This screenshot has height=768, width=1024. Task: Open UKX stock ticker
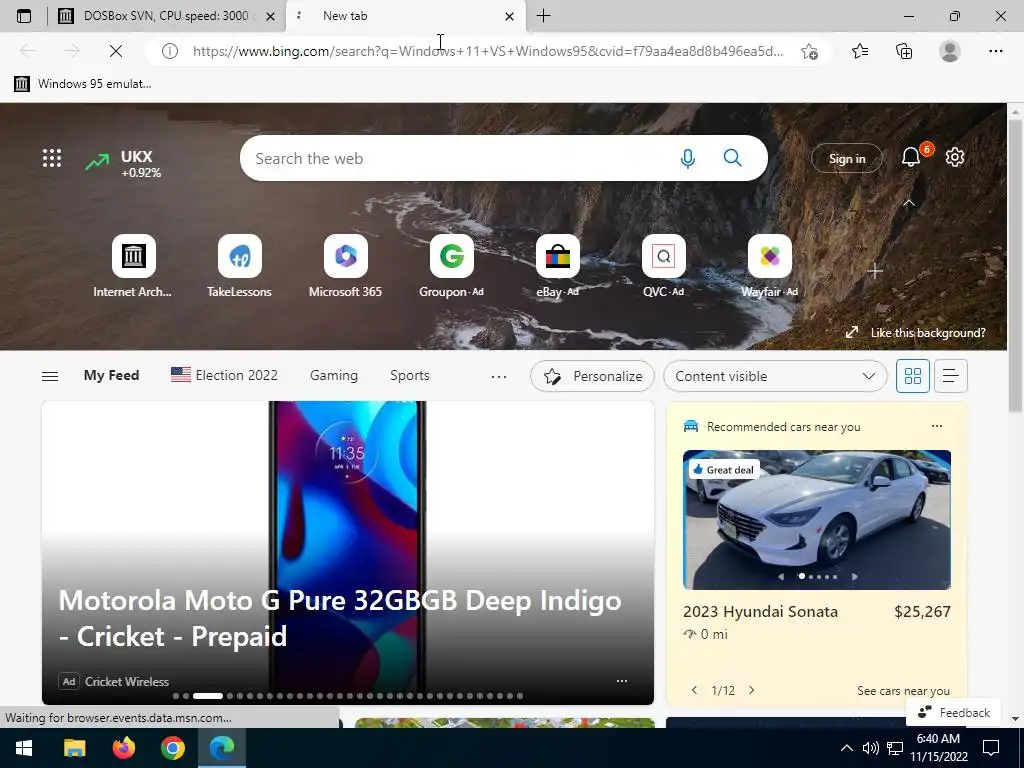(124, 163)
